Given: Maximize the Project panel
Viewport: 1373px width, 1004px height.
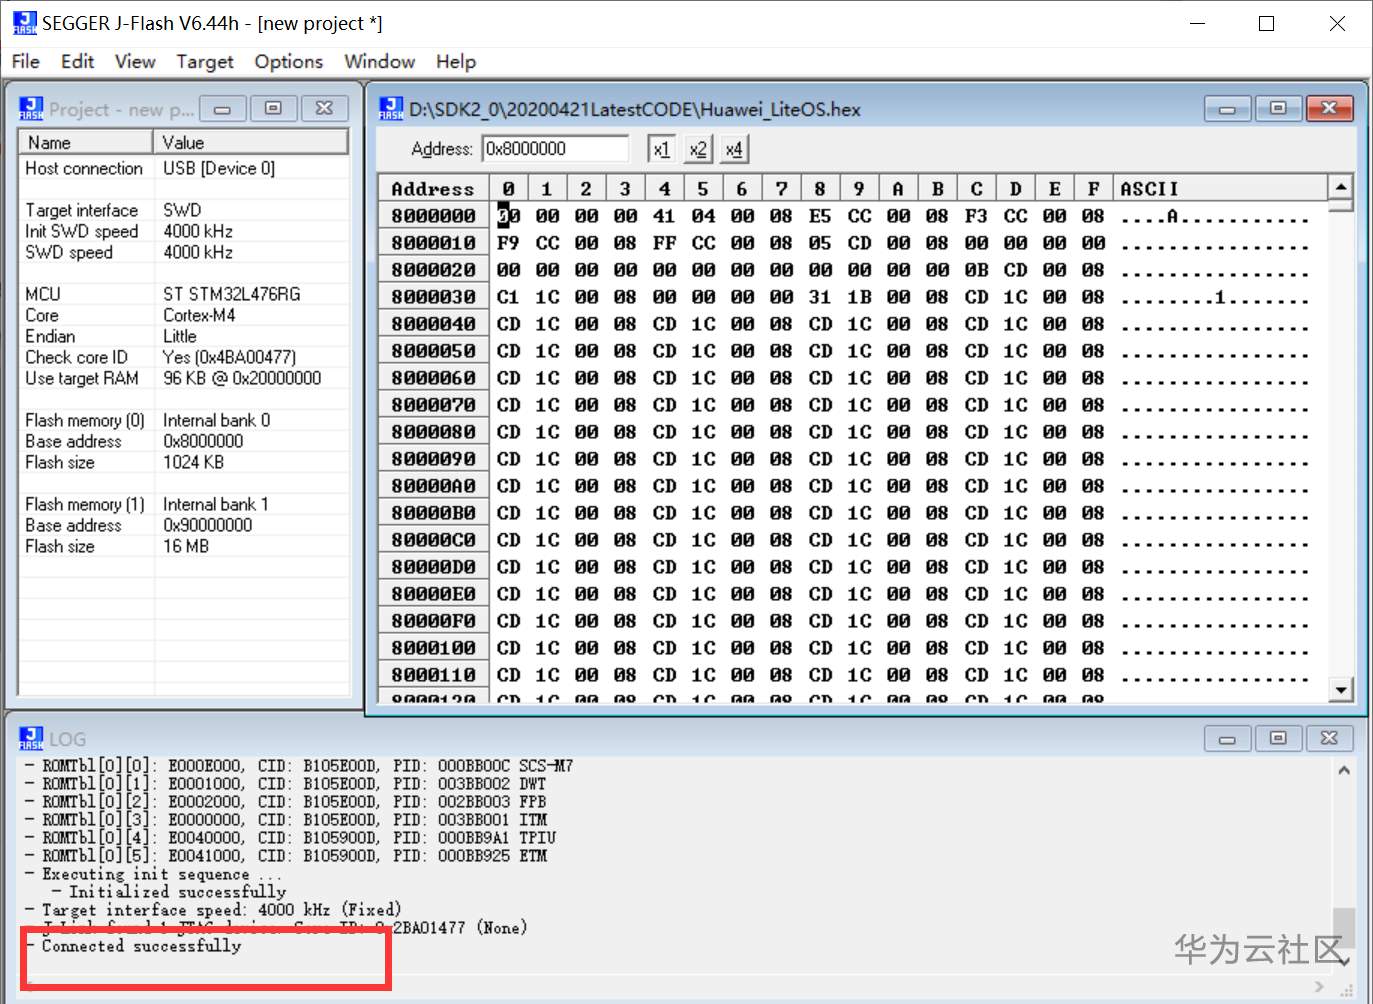Looking at the screenshot, I should (x=273, y=108).
